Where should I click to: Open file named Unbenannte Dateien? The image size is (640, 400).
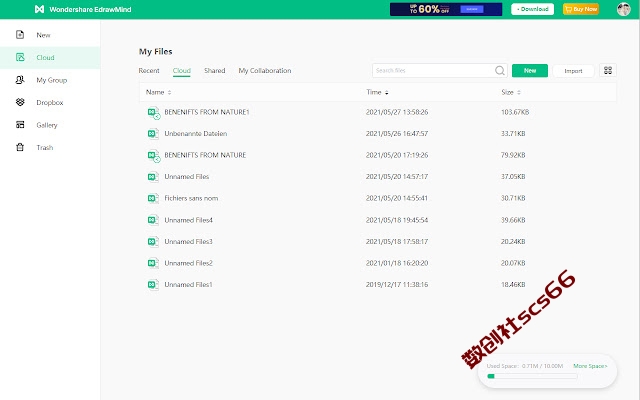click(x=196, y=133)
